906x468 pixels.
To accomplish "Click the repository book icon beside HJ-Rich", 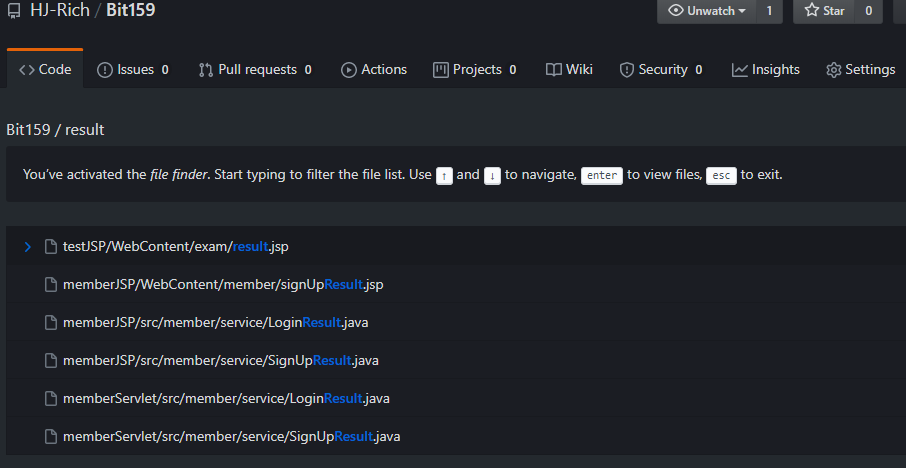I will [x=14, y=10].
